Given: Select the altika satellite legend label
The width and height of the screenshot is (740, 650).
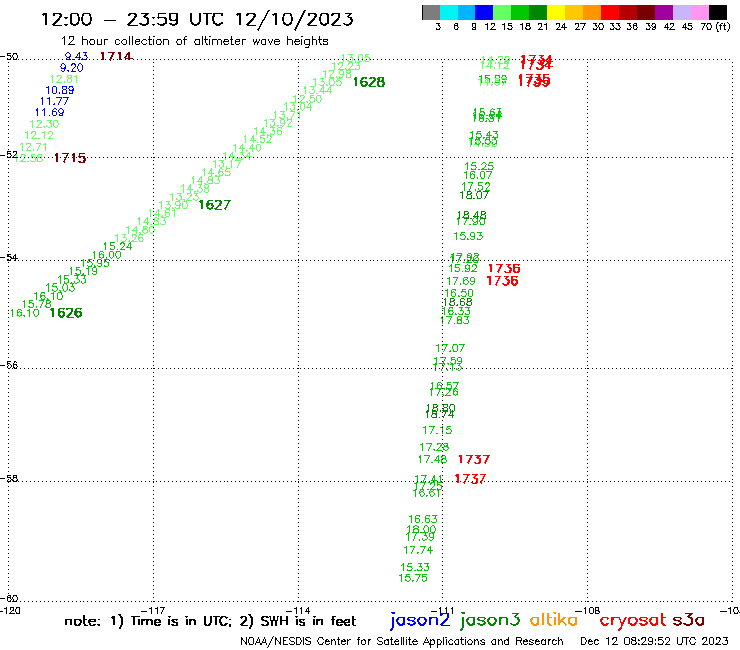Looking at the screenshot, I should (553, 619).
